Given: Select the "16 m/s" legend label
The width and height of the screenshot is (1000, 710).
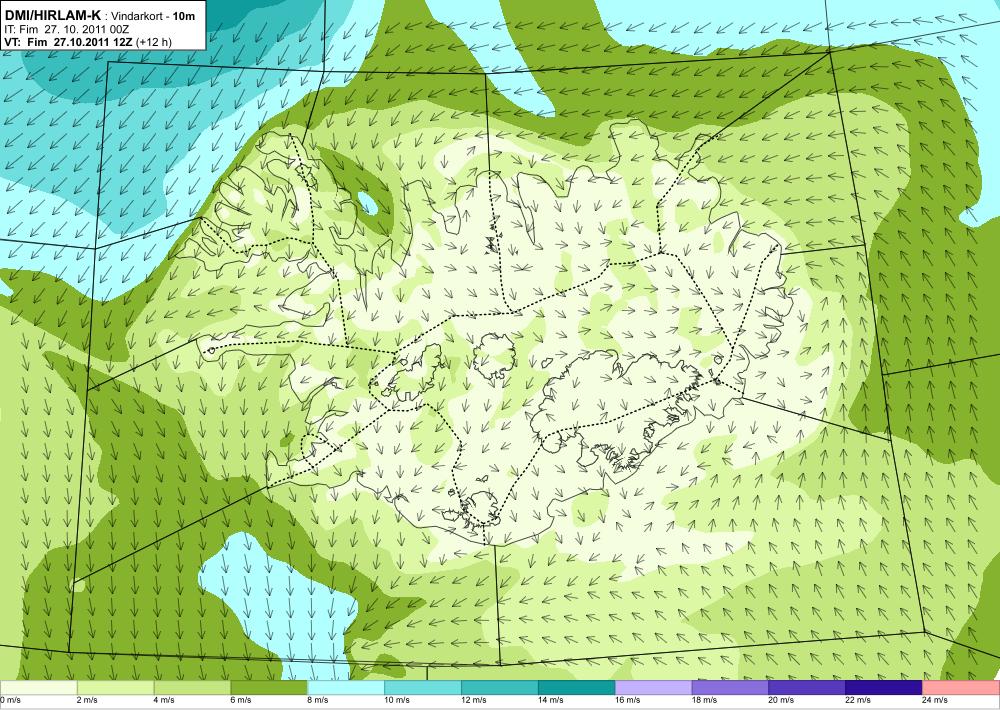Looking at the screenshot, I should click(628, 700).
